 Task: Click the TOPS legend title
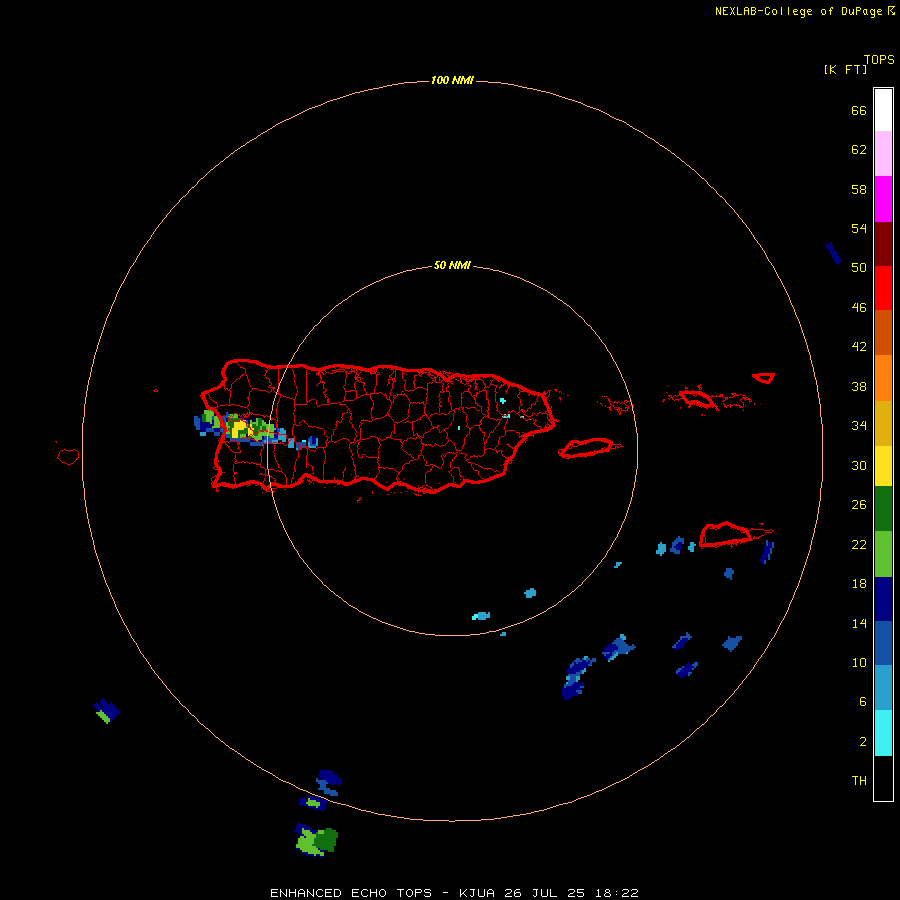[x=879, y=59]
